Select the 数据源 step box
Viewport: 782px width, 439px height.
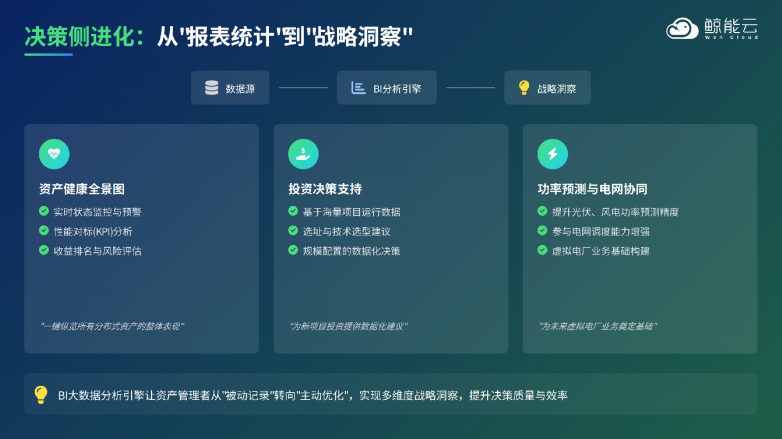230,88
